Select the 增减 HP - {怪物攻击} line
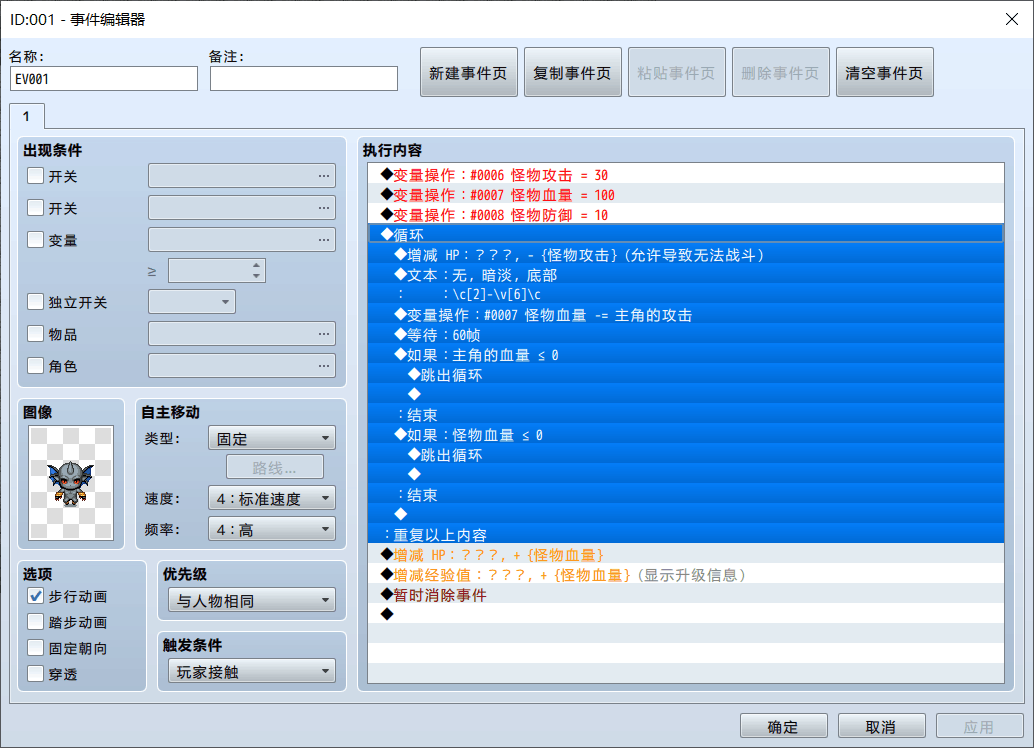The height and width of the screenshot is (748, 1034). (x=686, y=255)
